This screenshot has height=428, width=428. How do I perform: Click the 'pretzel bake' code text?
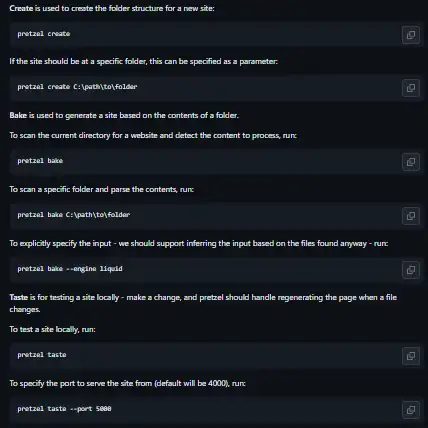tap(40, 161)
